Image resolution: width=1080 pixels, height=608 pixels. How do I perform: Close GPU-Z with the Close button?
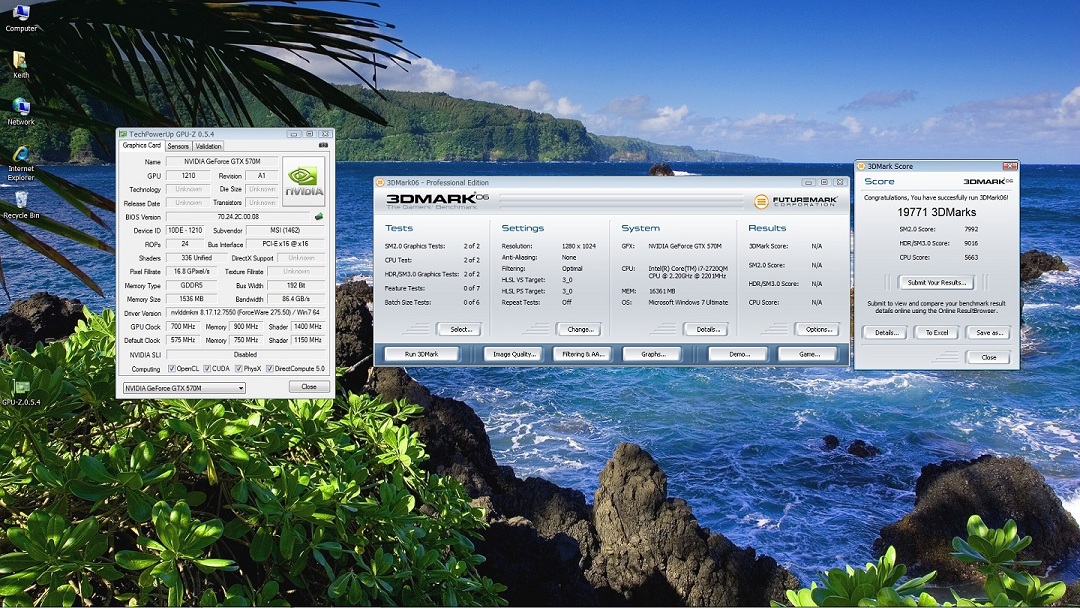coord(309,387)
